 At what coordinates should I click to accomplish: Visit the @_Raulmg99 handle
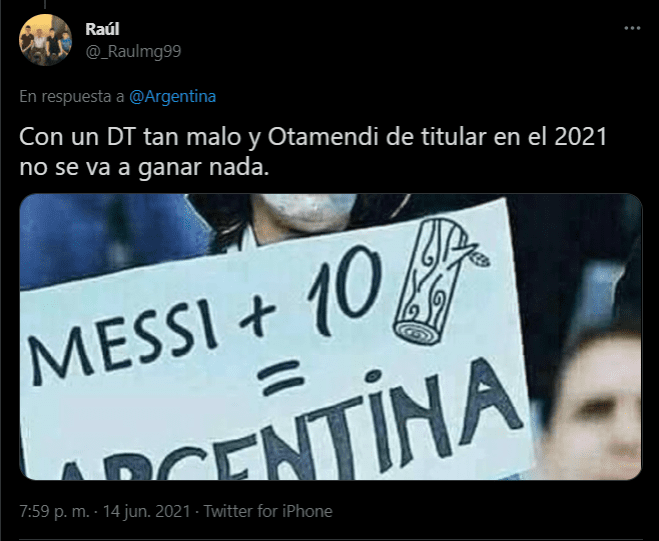pos(133,51)
